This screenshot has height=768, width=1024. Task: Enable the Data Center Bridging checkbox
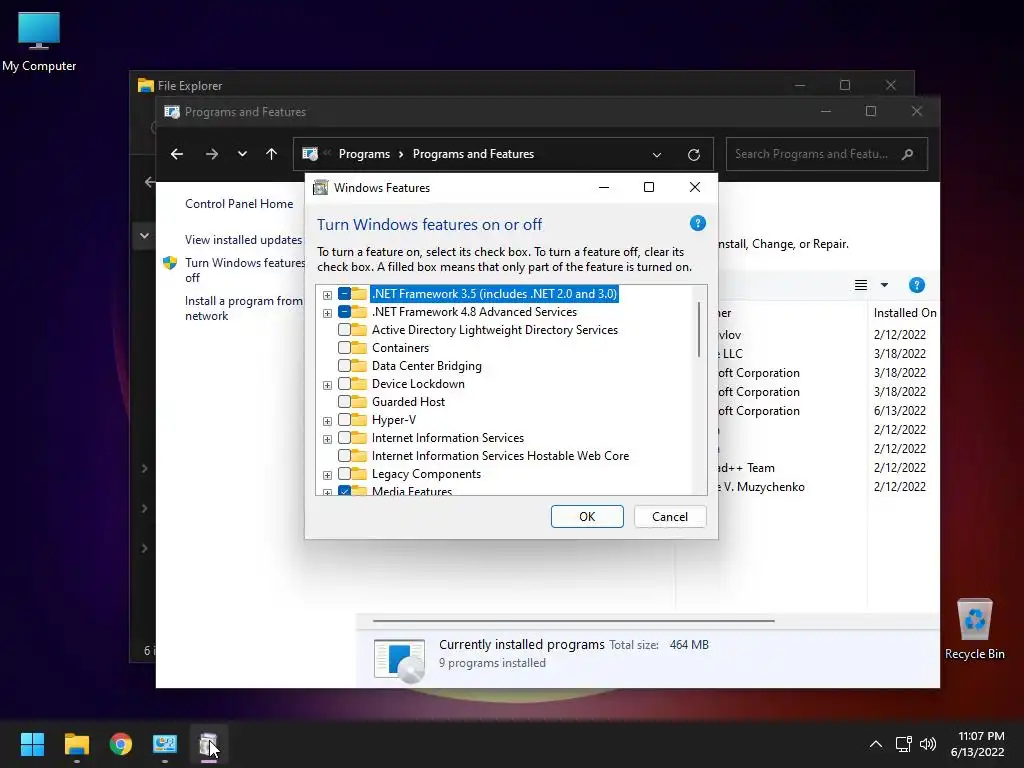coord(344,366)
